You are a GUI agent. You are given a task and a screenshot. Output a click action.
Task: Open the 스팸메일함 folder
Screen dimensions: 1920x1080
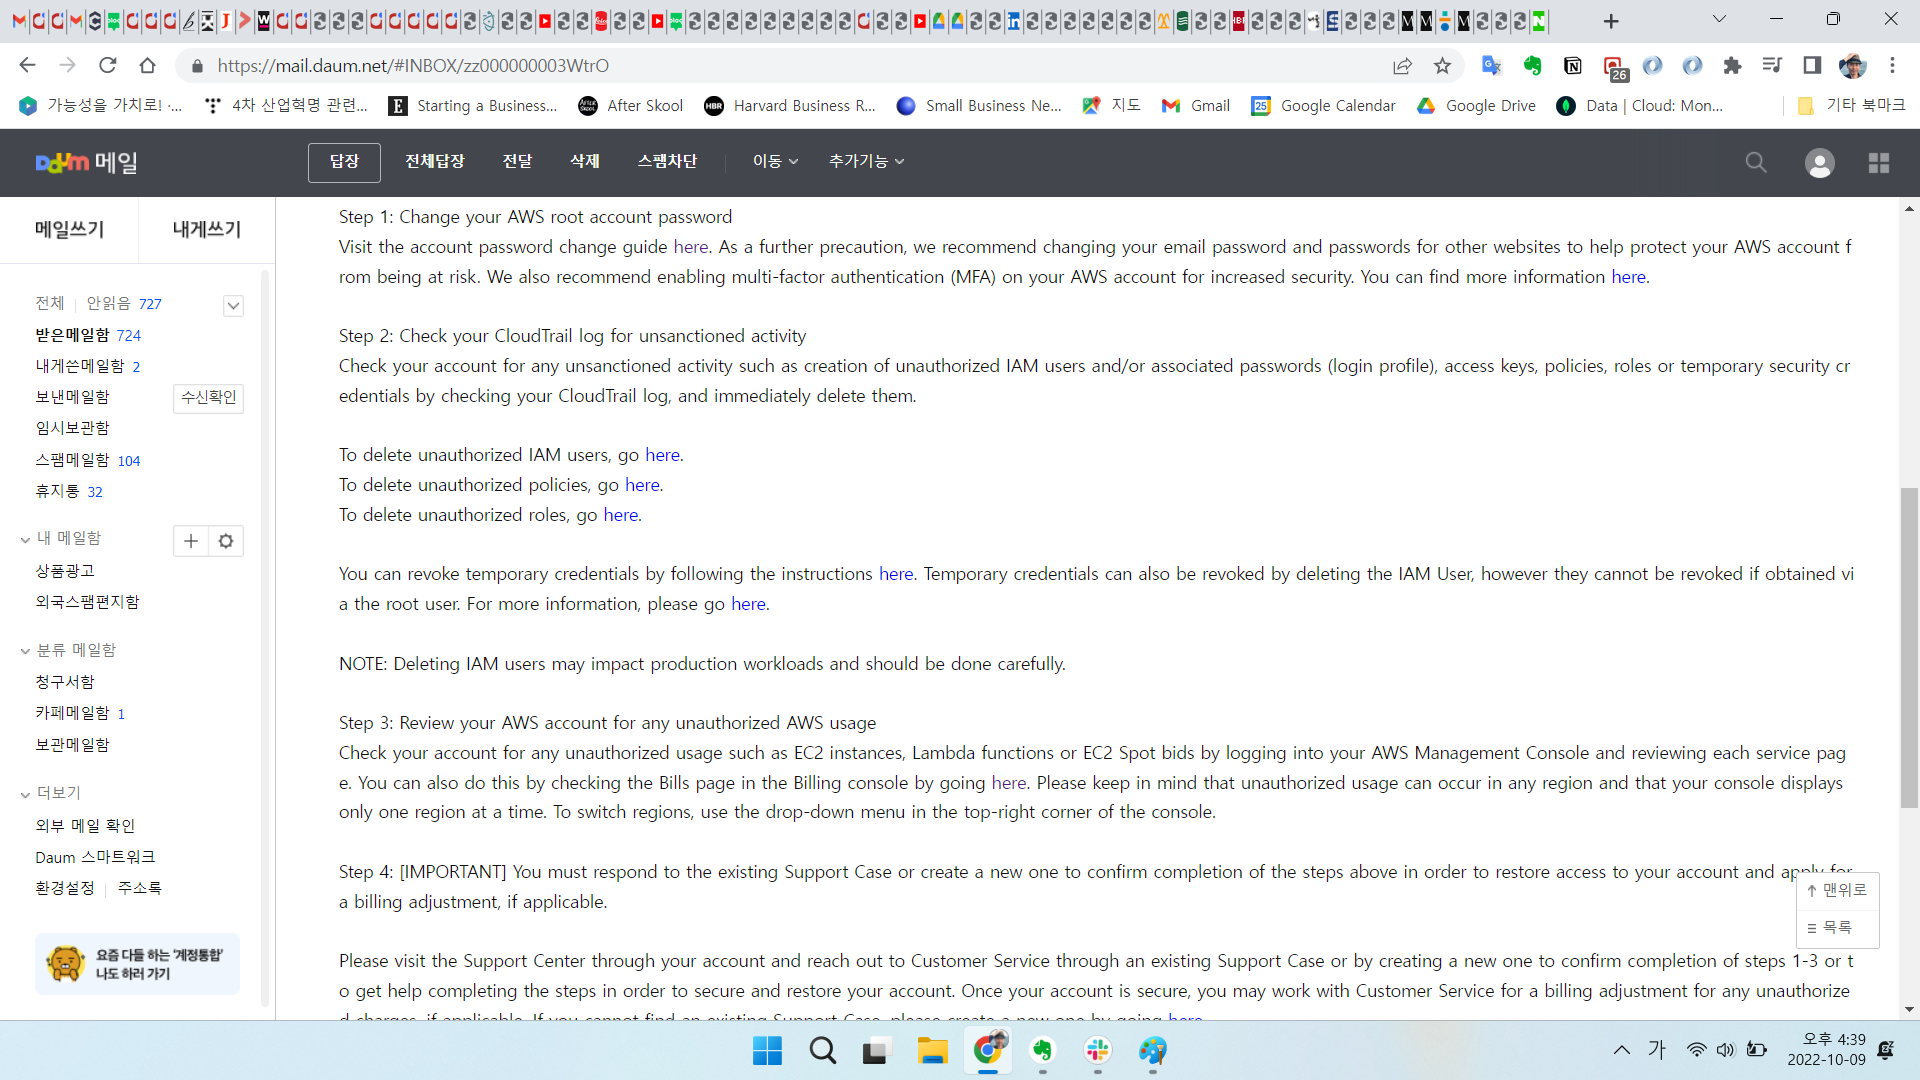click(72, 460)
